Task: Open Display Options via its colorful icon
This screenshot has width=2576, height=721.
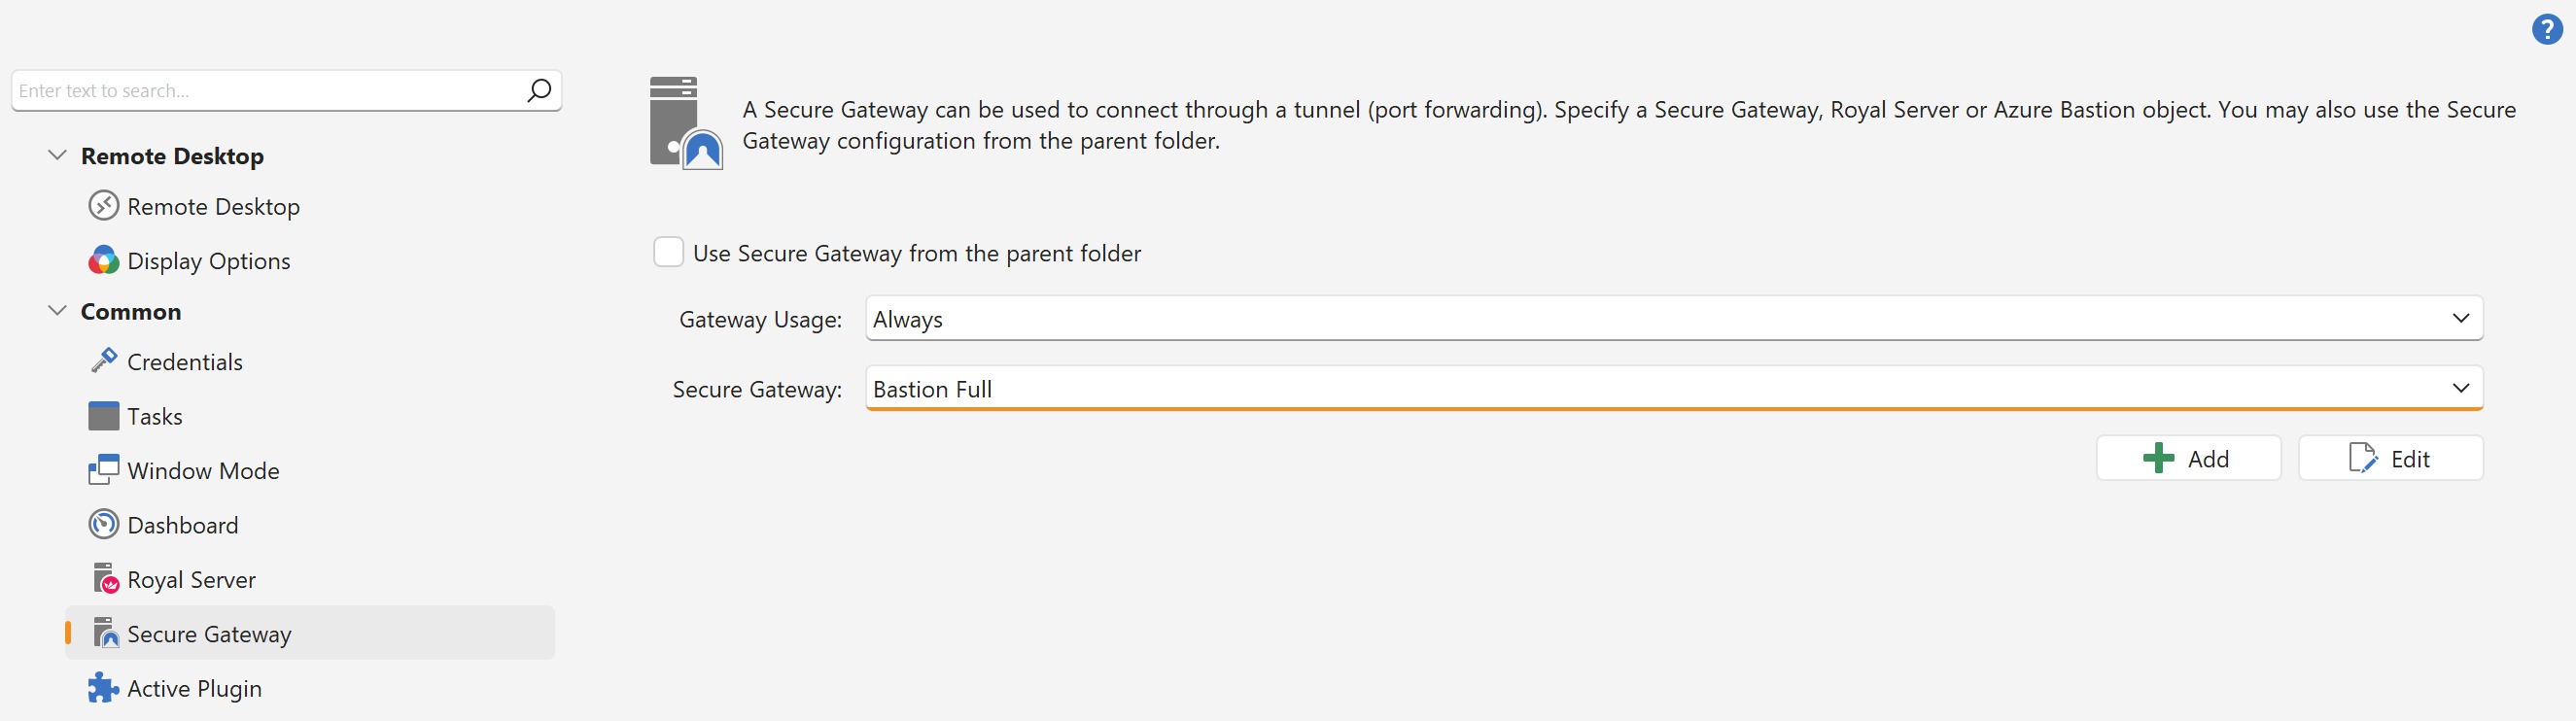Action: pyautogui.click(x=103, y=261)
